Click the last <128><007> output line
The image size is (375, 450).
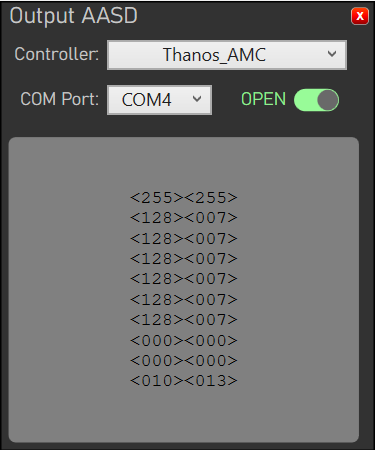[x=184, y=320]
